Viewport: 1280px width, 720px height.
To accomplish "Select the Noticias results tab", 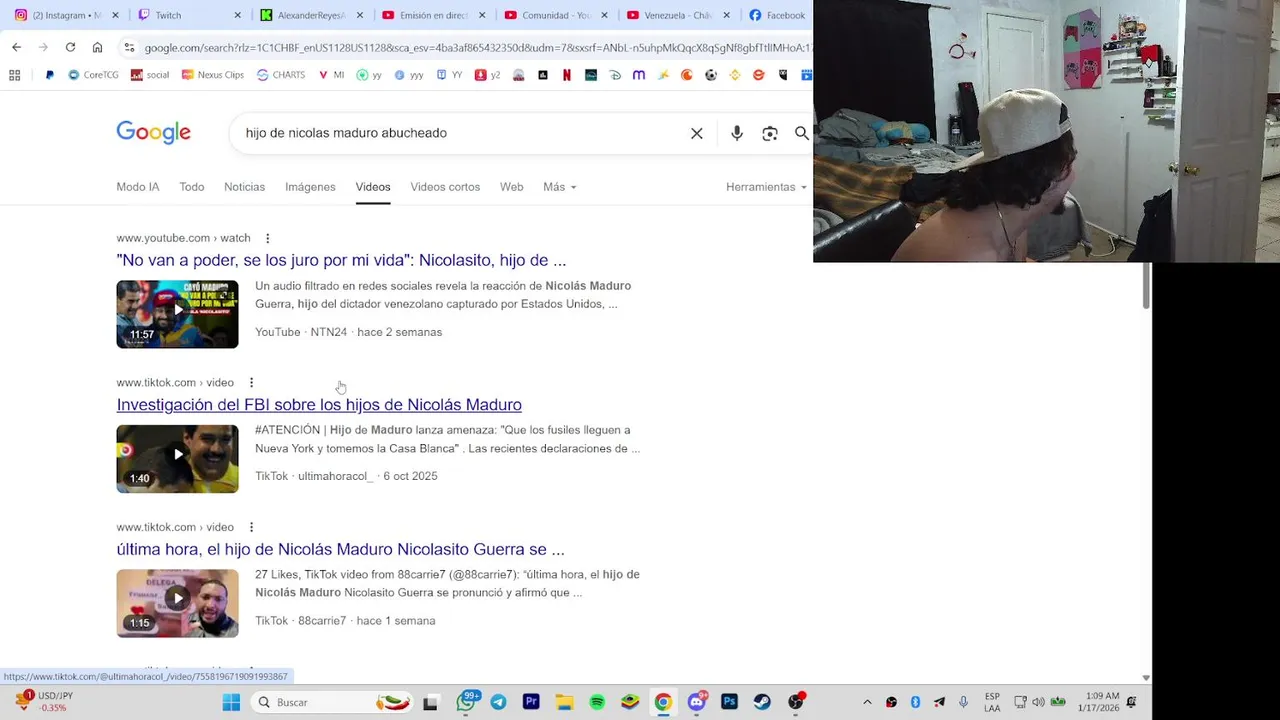I will coord(245,187).
